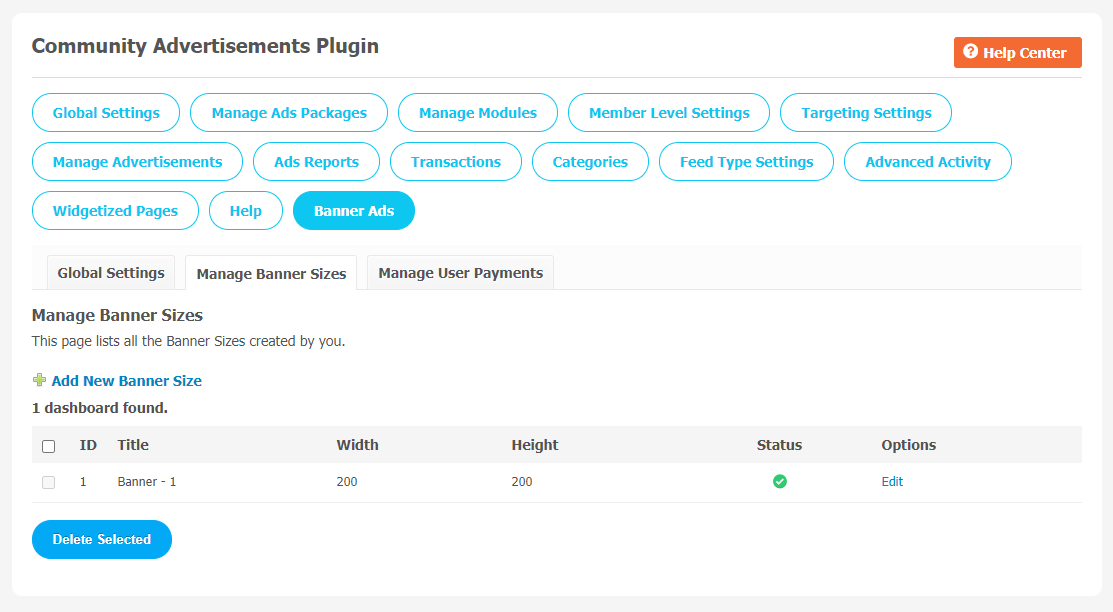The height and width of the screenshot is (612, 1113).
Task: Click the Width column header
Action: point(358,445)
